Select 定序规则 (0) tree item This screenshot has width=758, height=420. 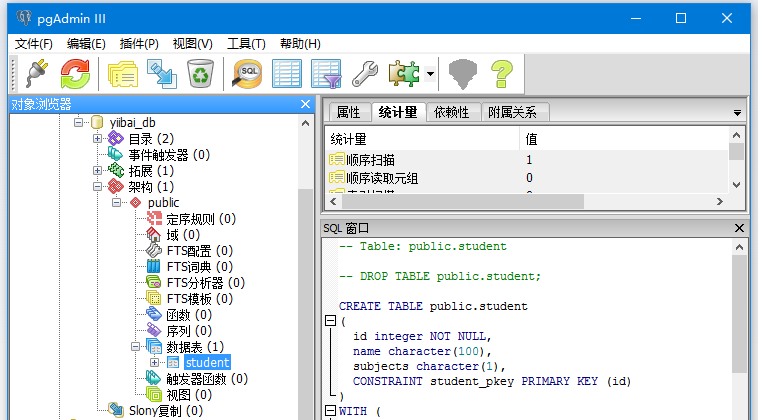coord(201,219)
